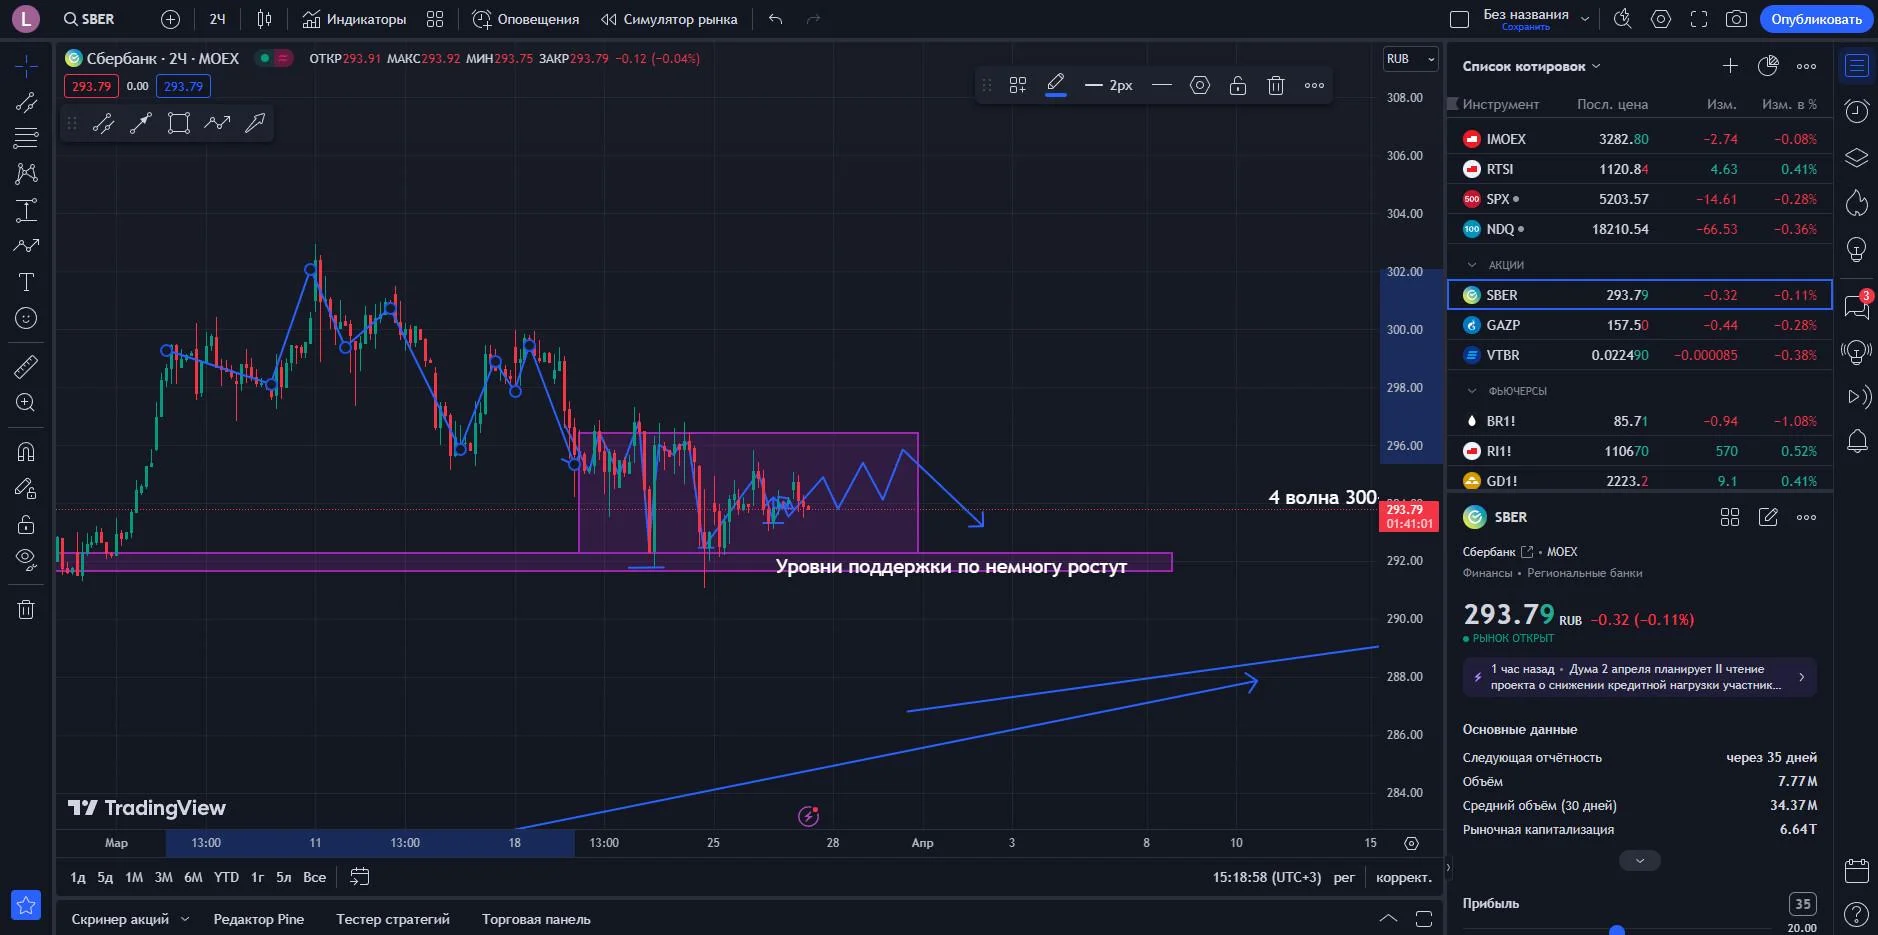This screenshot has height=935, width=1878.
Task: Toggle stay in drawing mode
Action: click(26, 488)
